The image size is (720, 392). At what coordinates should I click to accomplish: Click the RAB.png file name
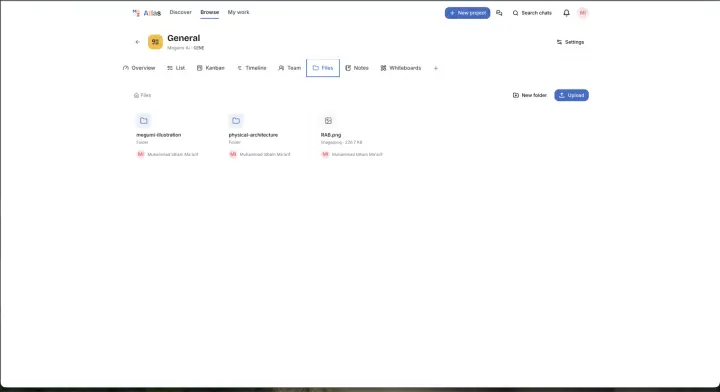[331, 135]
